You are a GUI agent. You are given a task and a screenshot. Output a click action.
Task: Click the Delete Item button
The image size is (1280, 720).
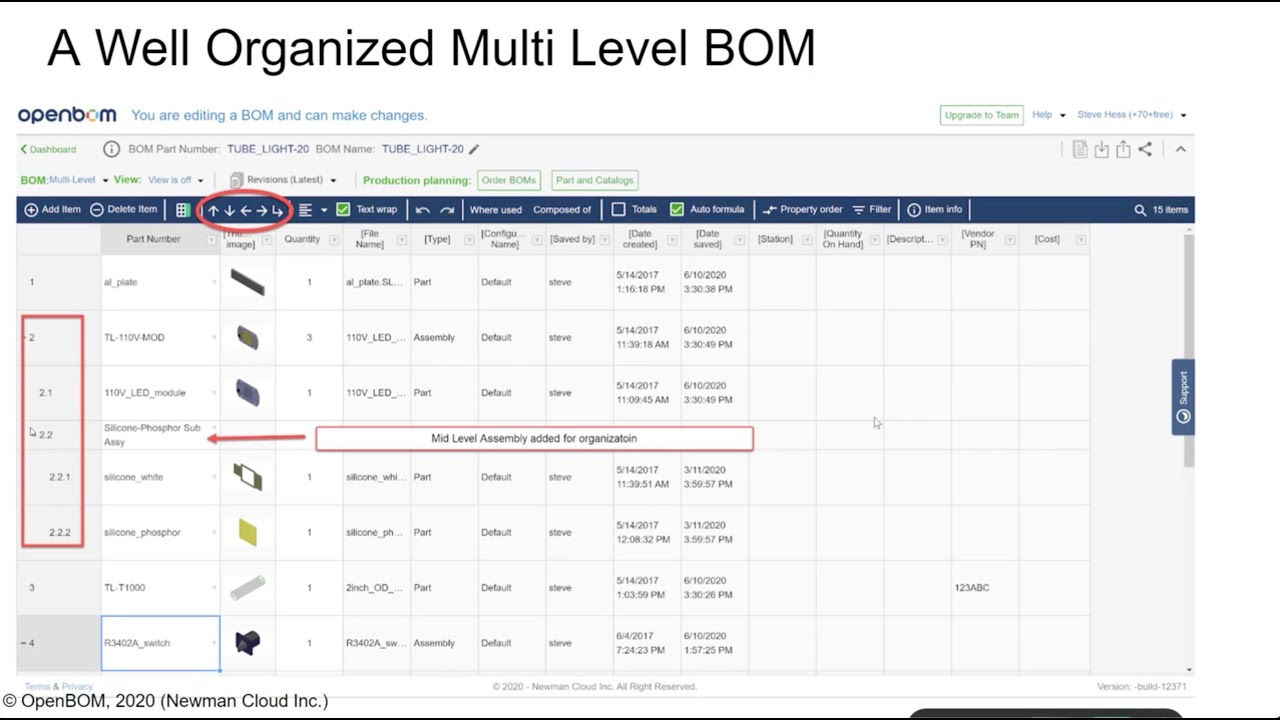pos(124,210)
